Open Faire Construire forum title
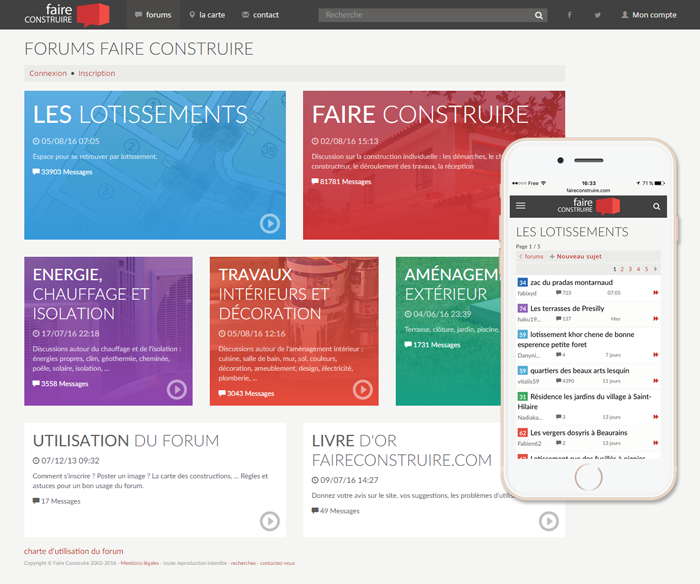The image size is (700, 584). [420, 115]
